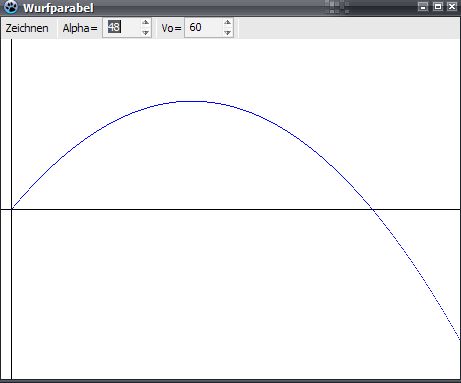The width and height of the screenshot is (461, 383).
Task: Click the Alpha= label
Action: [80, 28]
